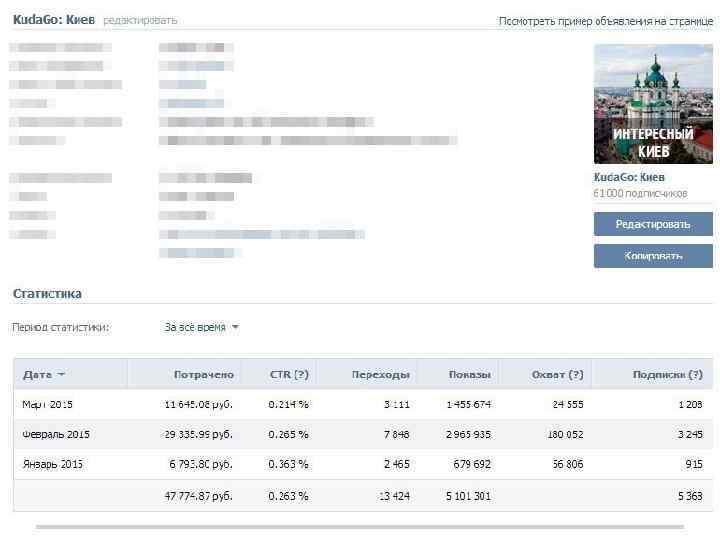Click CTR value 0.214 %

tap(288, 405)
